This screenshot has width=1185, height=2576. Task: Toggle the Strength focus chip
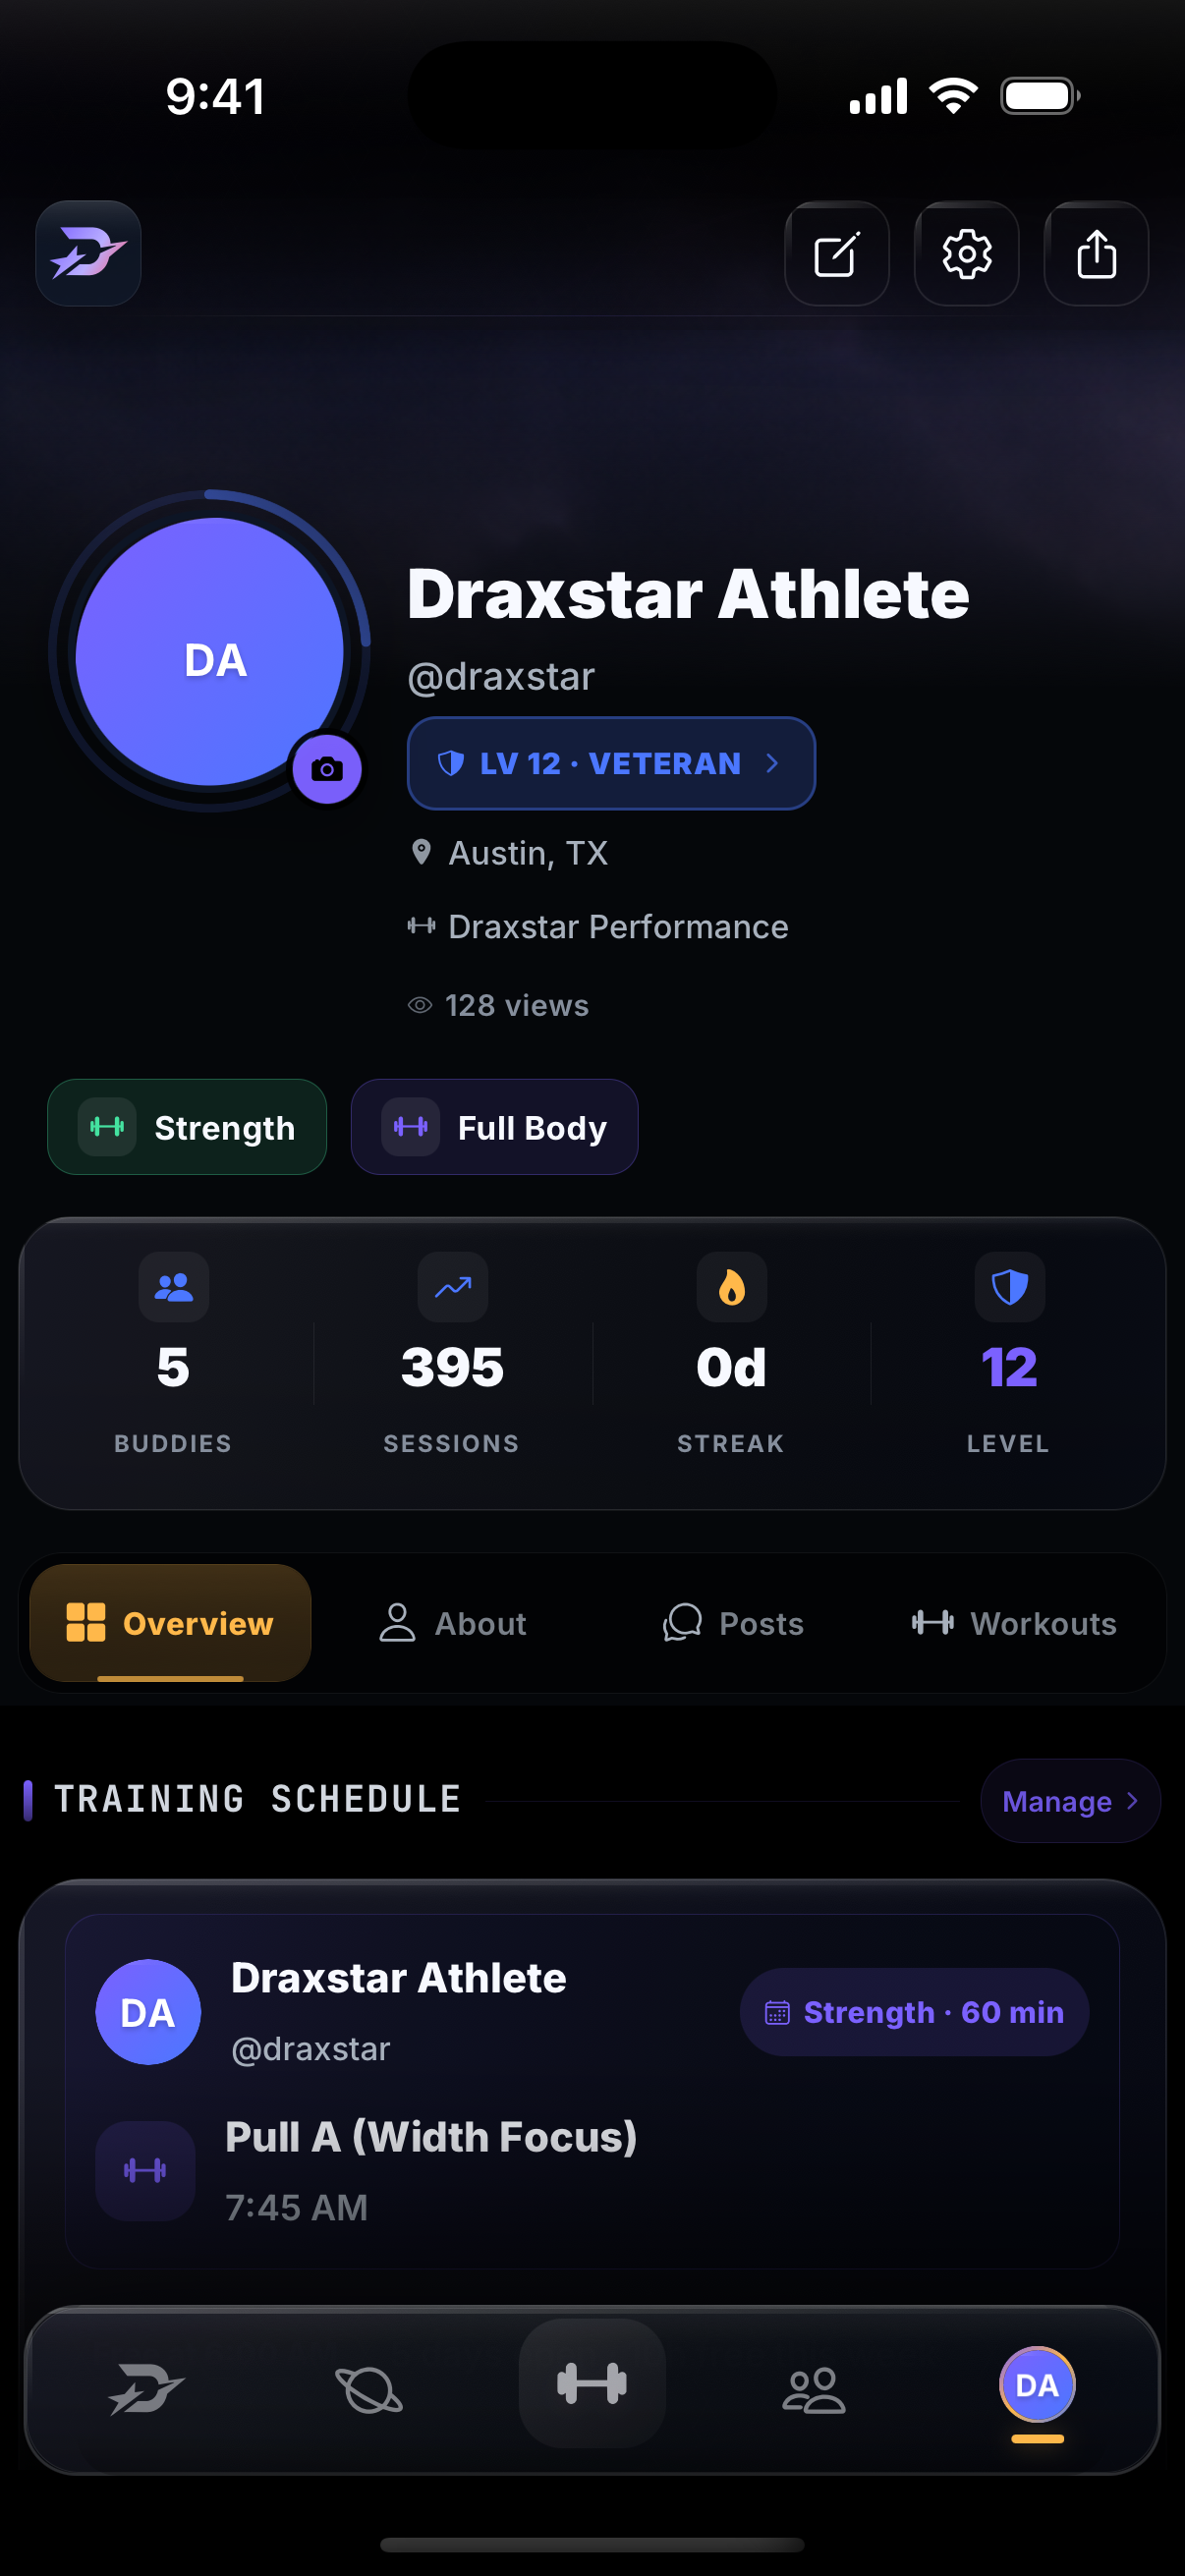tap(187, 1127)
